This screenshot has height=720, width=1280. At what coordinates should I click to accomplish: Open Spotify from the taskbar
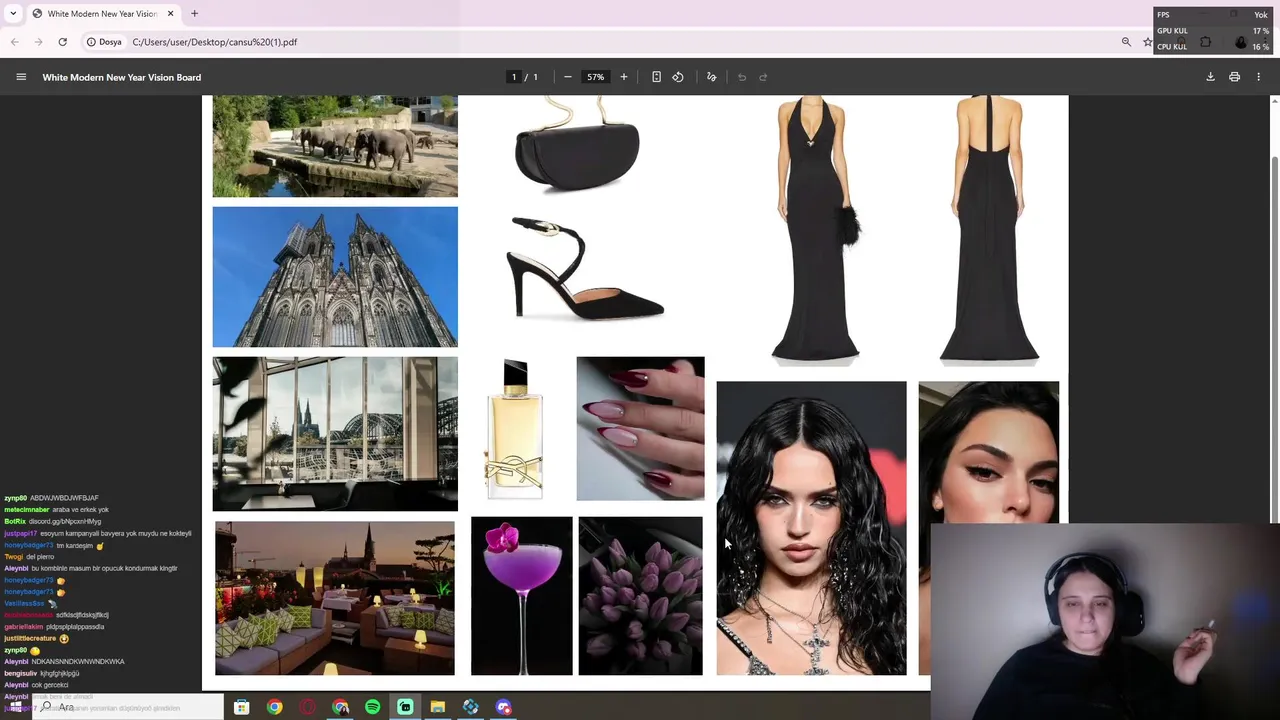coord(372,707)
